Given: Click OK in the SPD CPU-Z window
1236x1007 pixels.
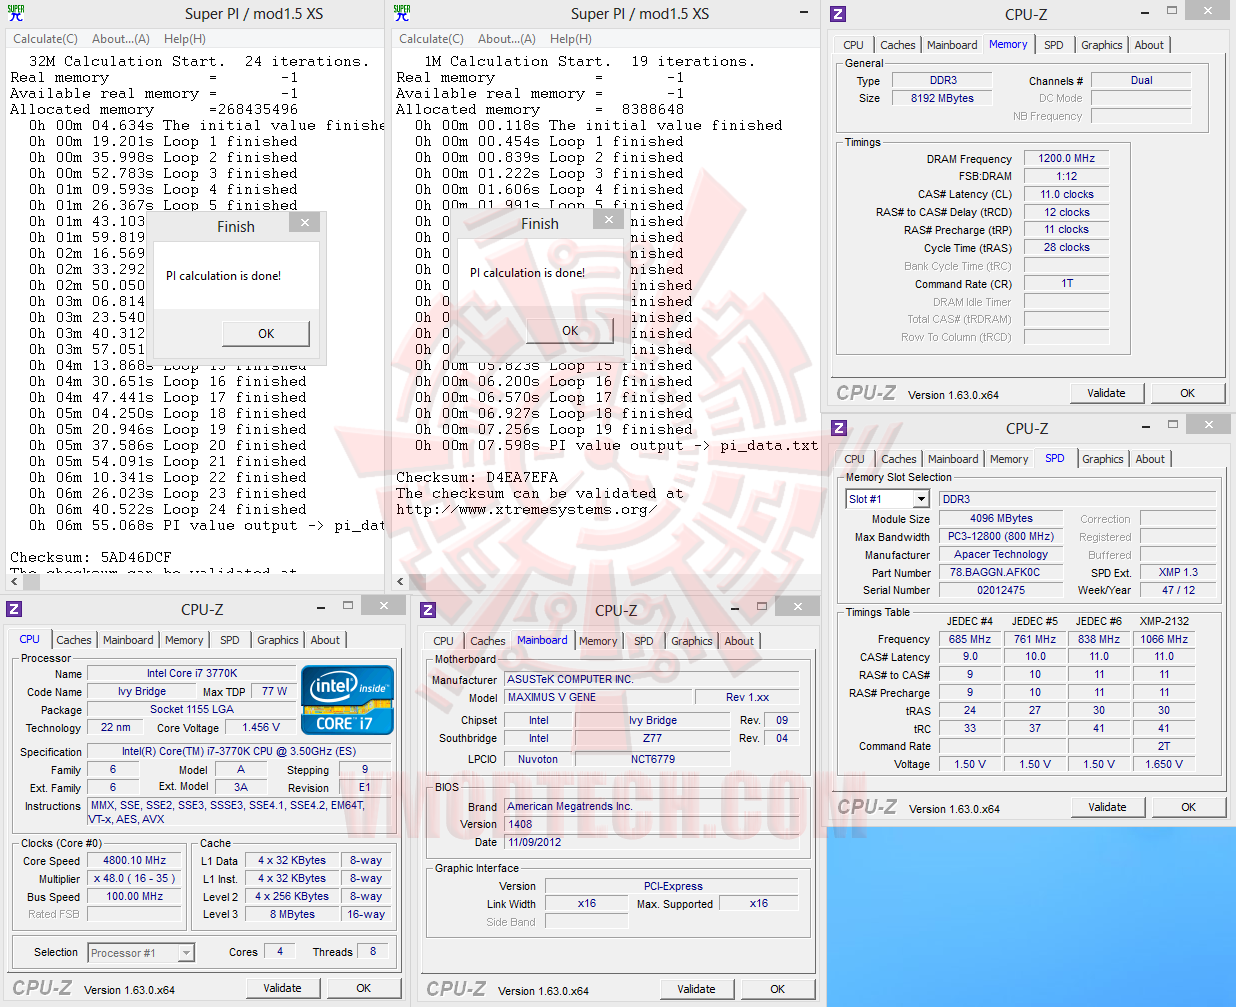Looking at the screenshot, I should [1188, 807].
